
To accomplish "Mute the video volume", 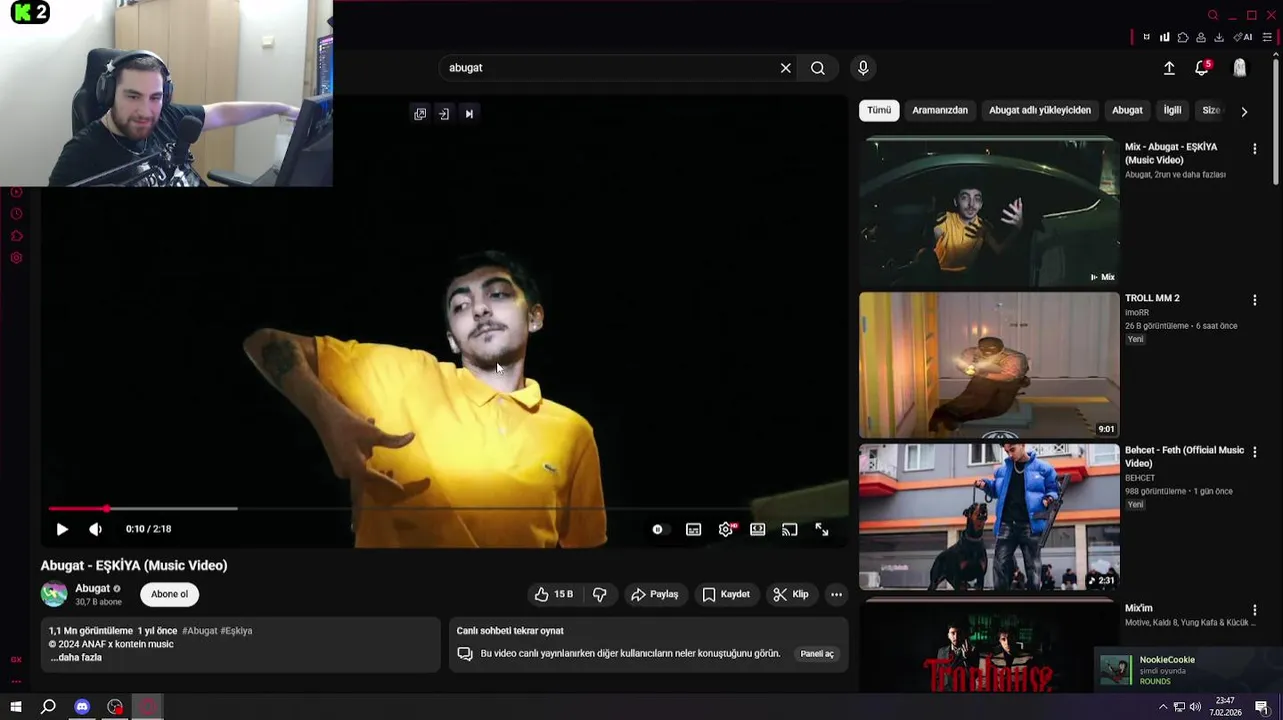I will pos(95,529).
